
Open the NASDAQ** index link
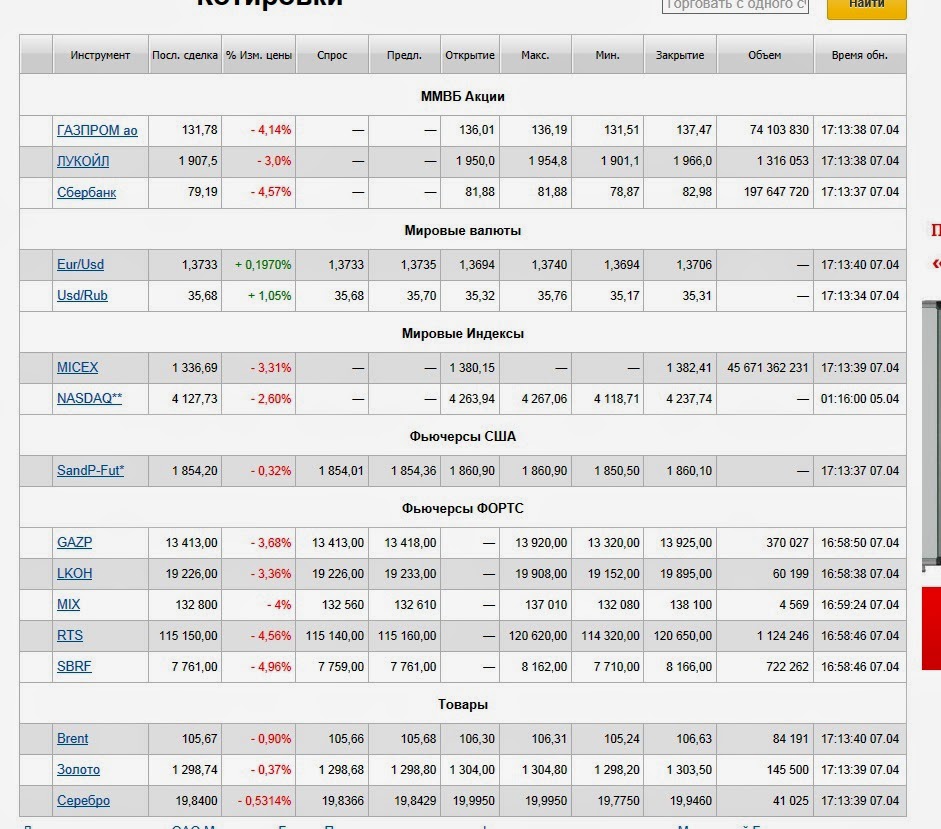(x=89, y=399)
